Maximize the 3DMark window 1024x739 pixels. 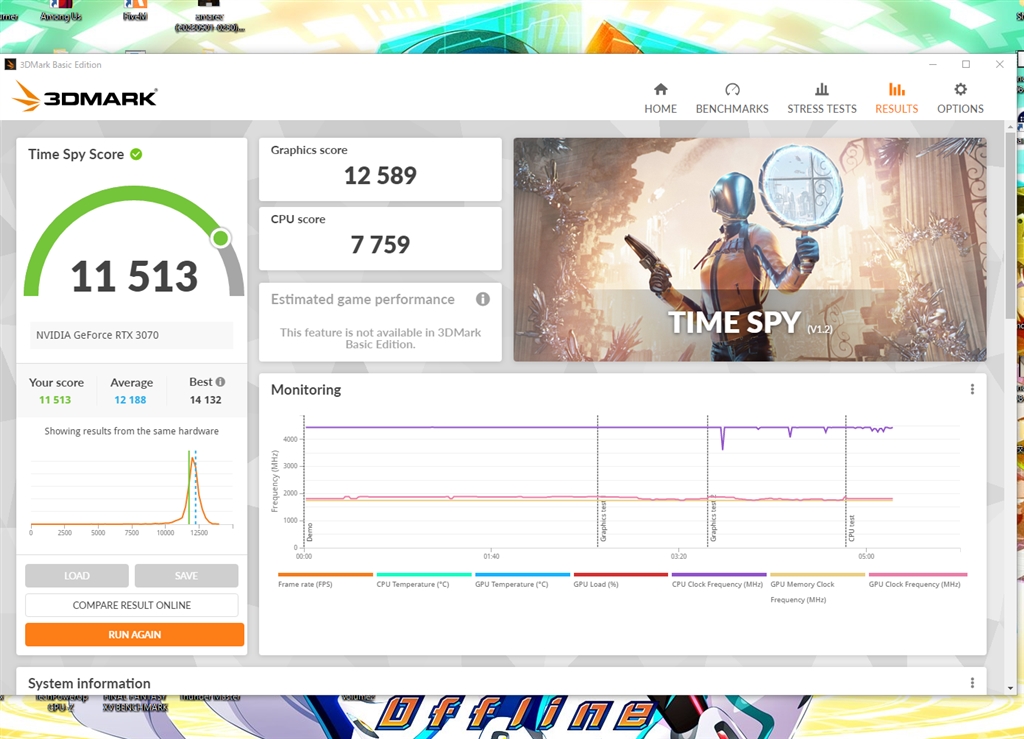(966, 64)
